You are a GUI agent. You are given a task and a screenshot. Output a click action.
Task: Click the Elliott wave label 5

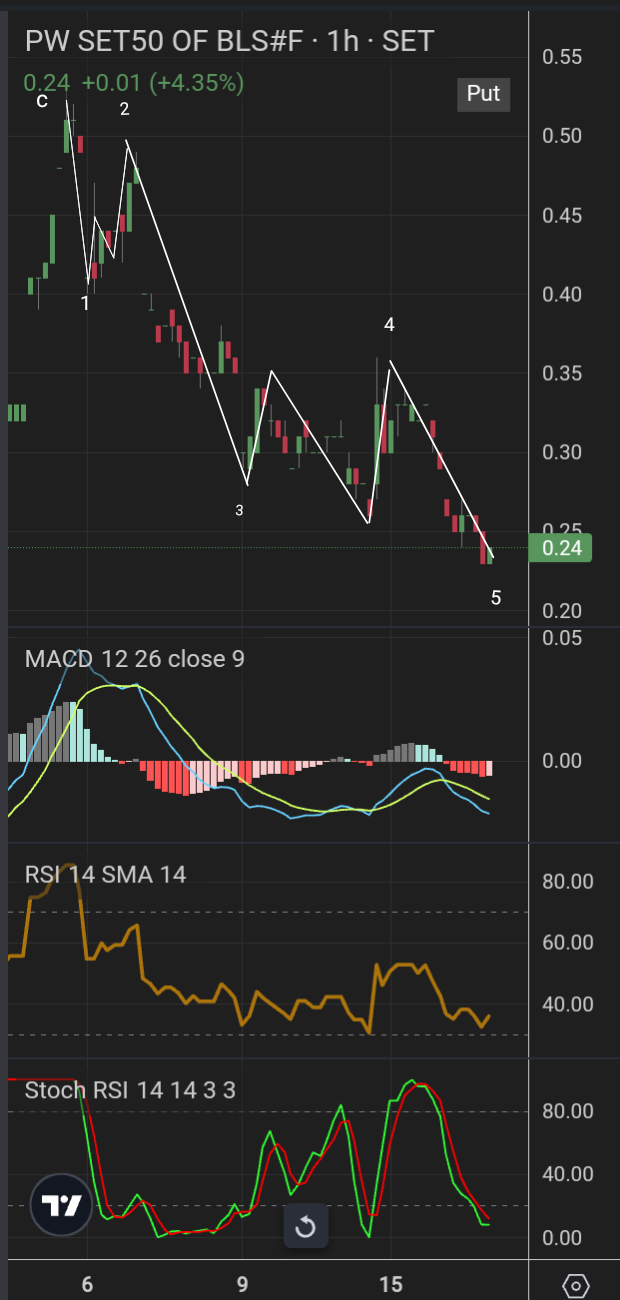coord(496,598)
